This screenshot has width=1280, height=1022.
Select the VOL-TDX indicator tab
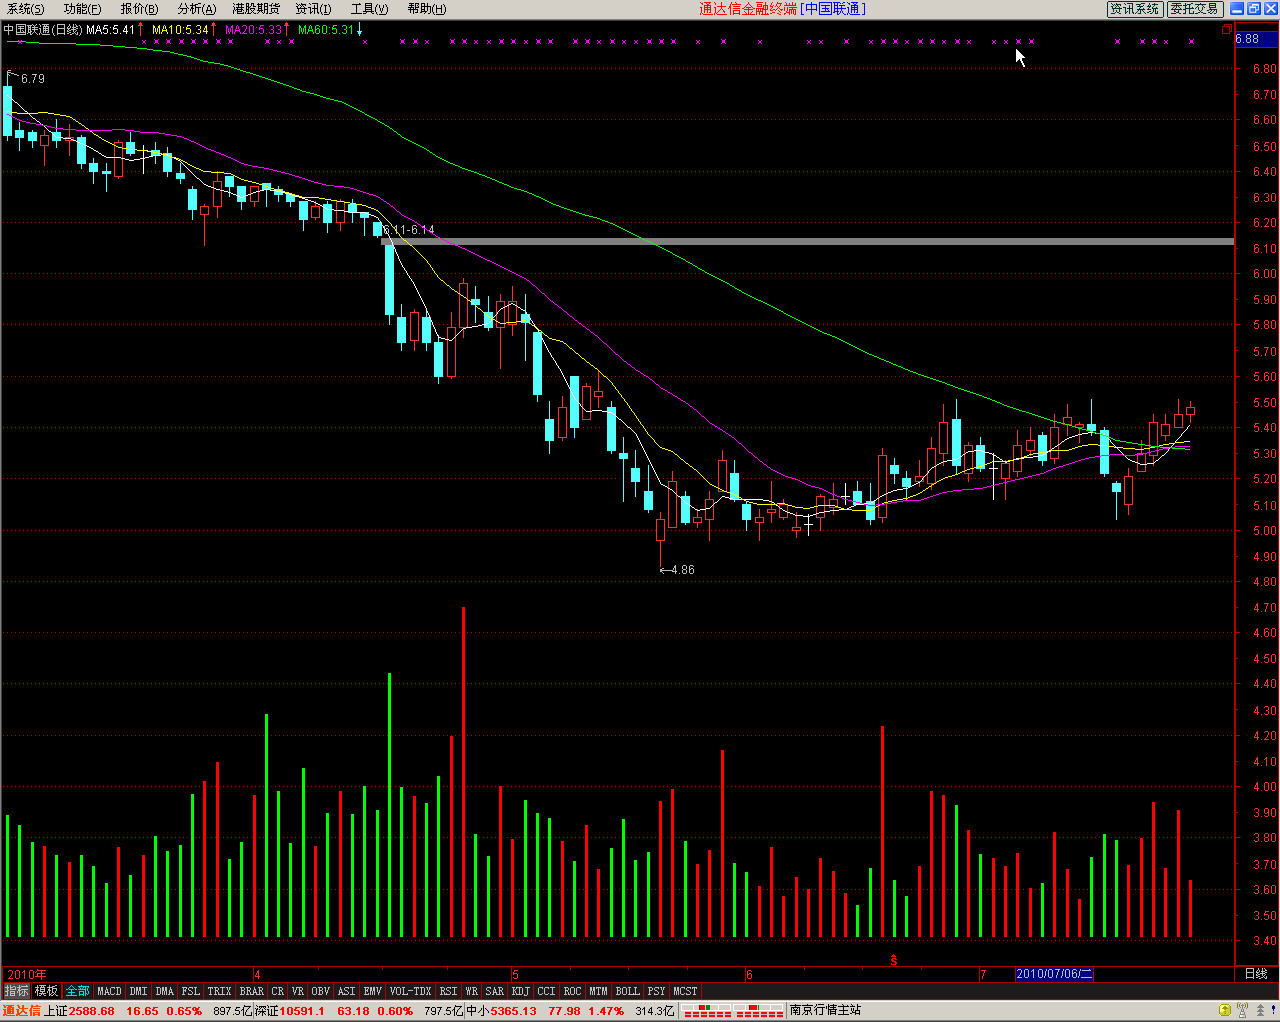click(x=411, y=991)
